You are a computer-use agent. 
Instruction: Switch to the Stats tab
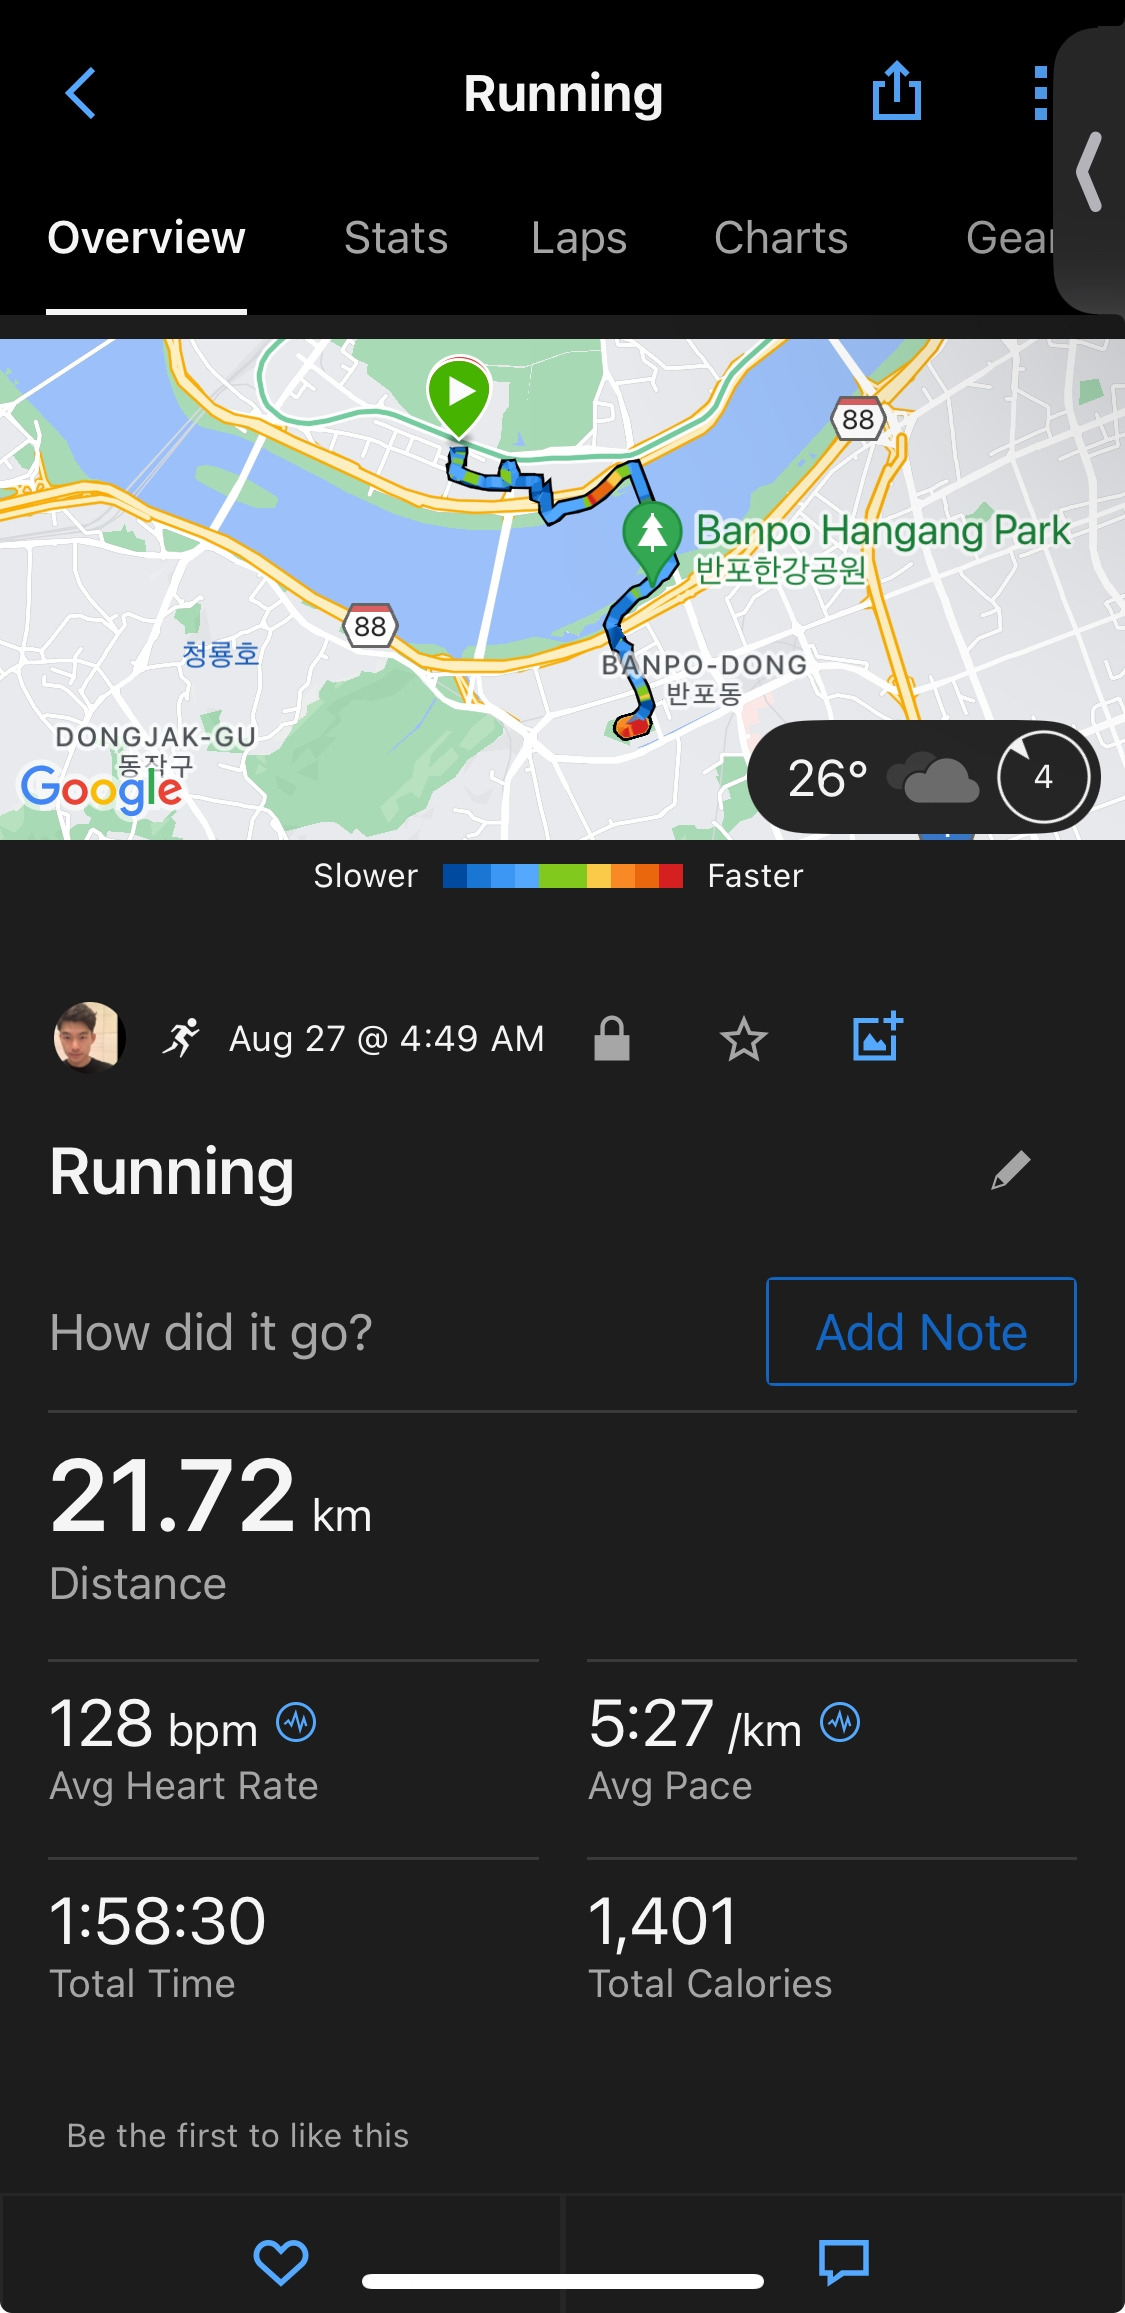(x=396, y=238)
